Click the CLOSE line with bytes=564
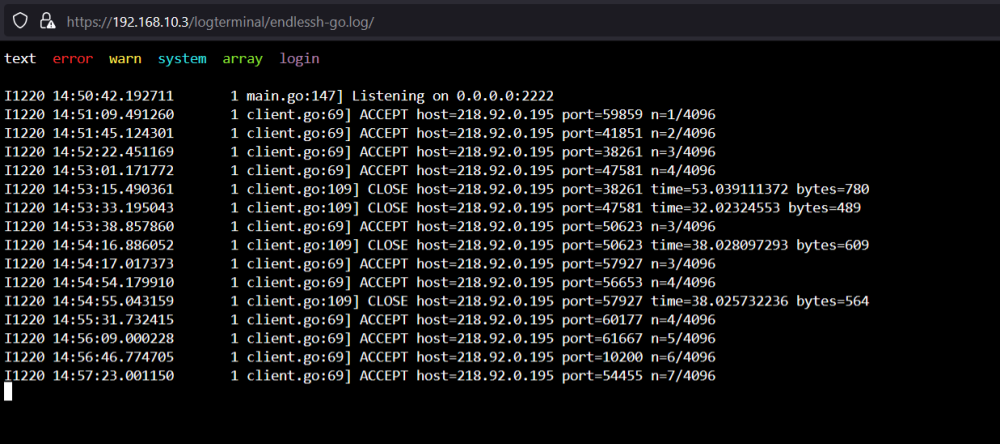The height and width of the screenshot is (444, 1000). point(437,301)
